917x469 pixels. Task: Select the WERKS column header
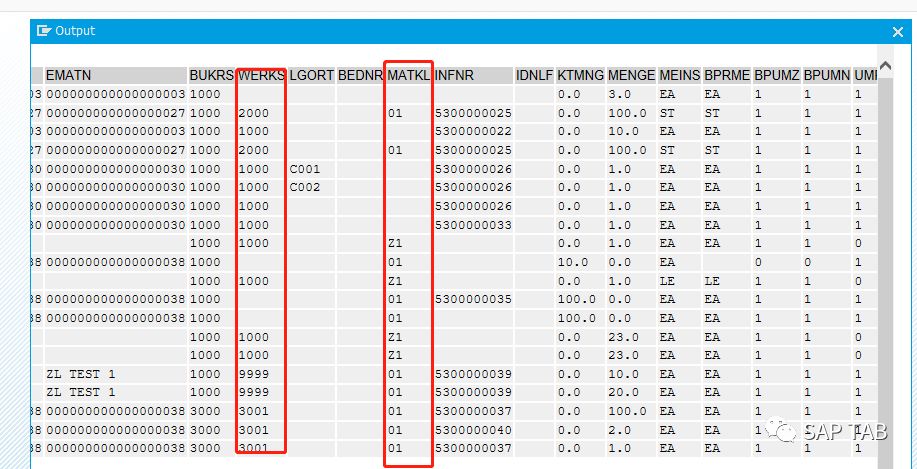tap(261, 75)
